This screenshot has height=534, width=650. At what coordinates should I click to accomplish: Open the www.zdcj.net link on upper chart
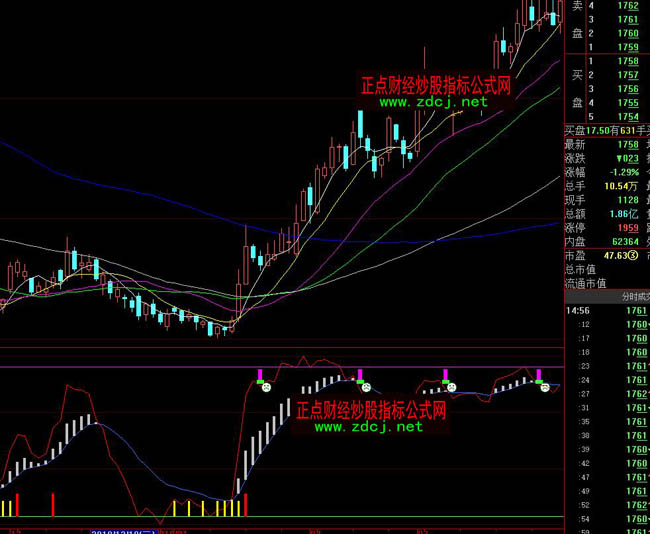pos(433,102)
